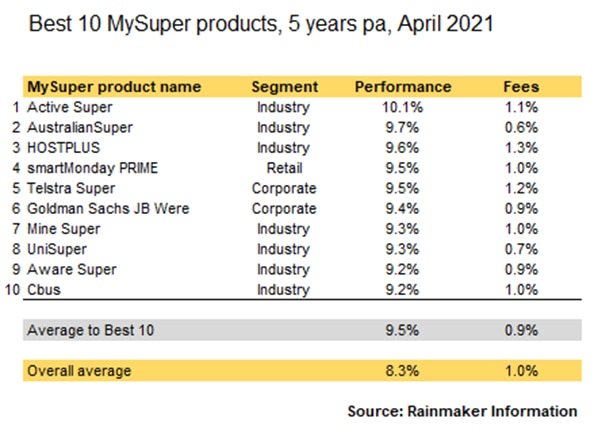Click the Fees column header
The width and height of the screenshot is (598, 430).
coord(521,87)
